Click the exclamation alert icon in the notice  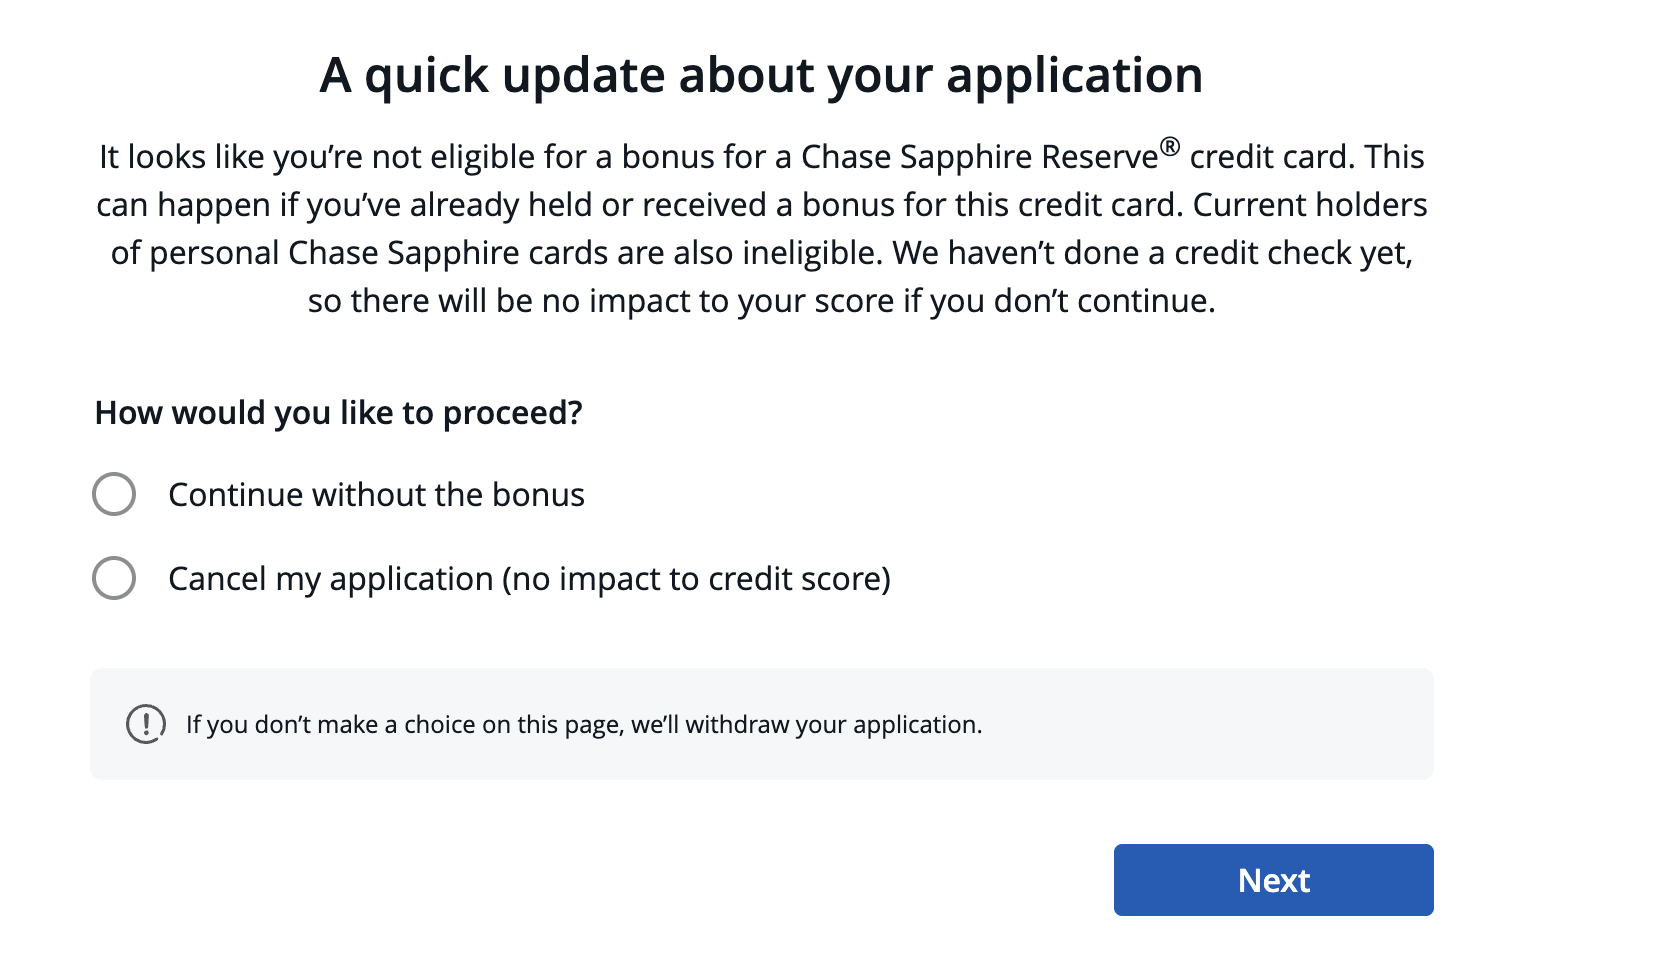click(146, 724)
